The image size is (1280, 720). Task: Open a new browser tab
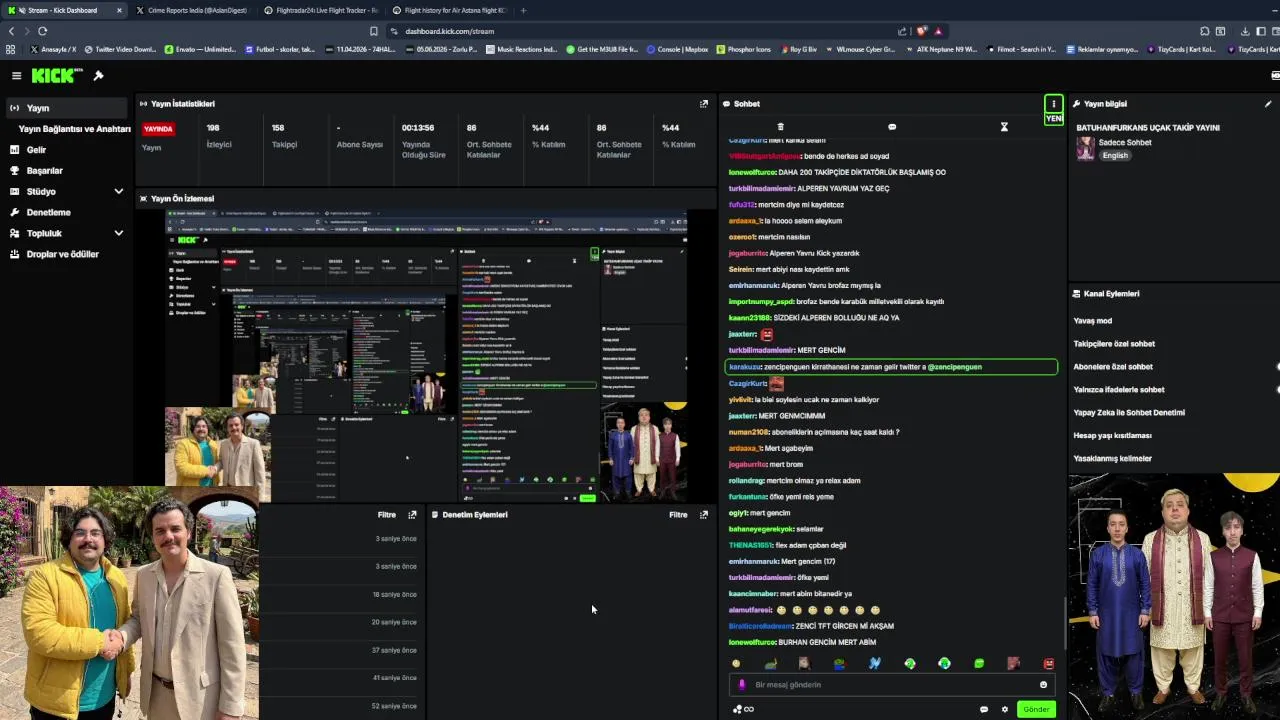(523, 10)
